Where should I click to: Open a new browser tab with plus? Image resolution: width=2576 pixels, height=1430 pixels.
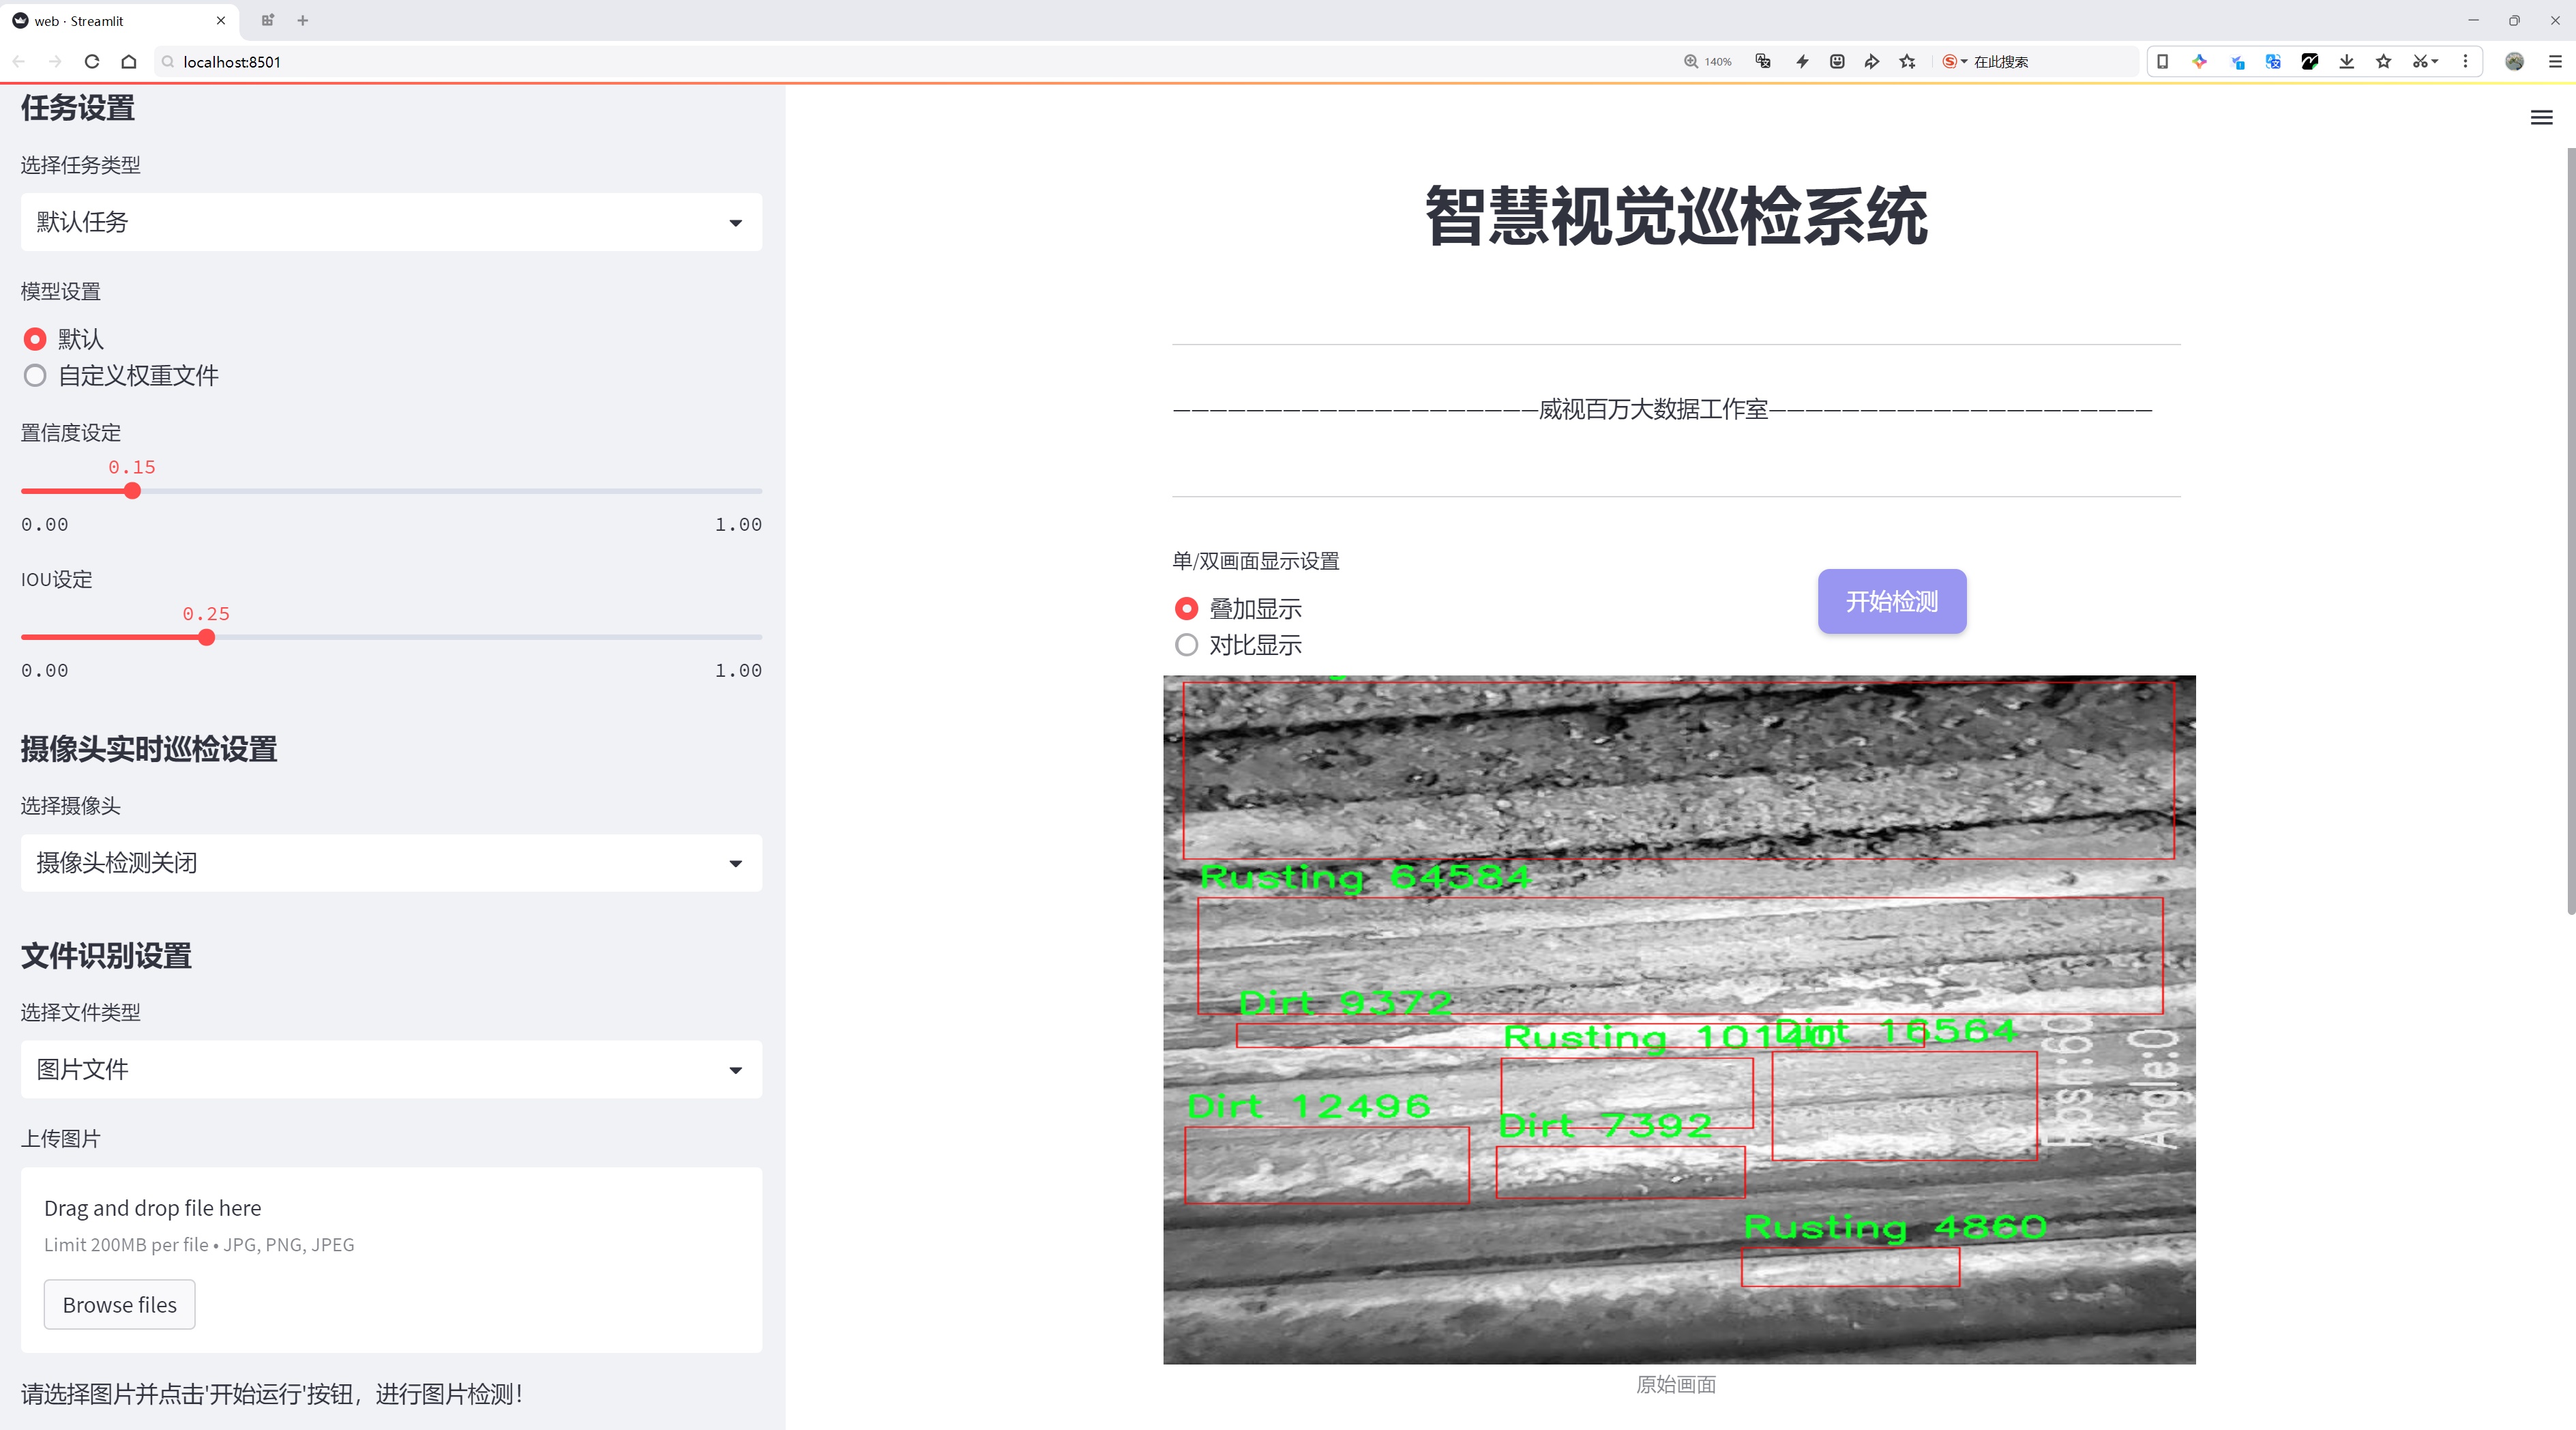click(x=303, y=20)
